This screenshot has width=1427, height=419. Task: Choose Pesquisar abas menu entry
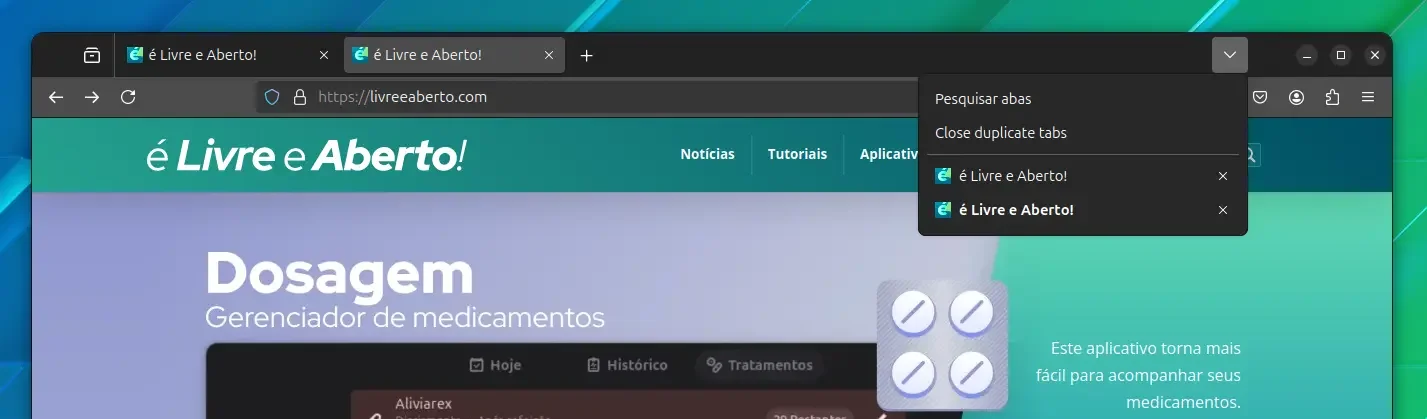coord(1083,99)
